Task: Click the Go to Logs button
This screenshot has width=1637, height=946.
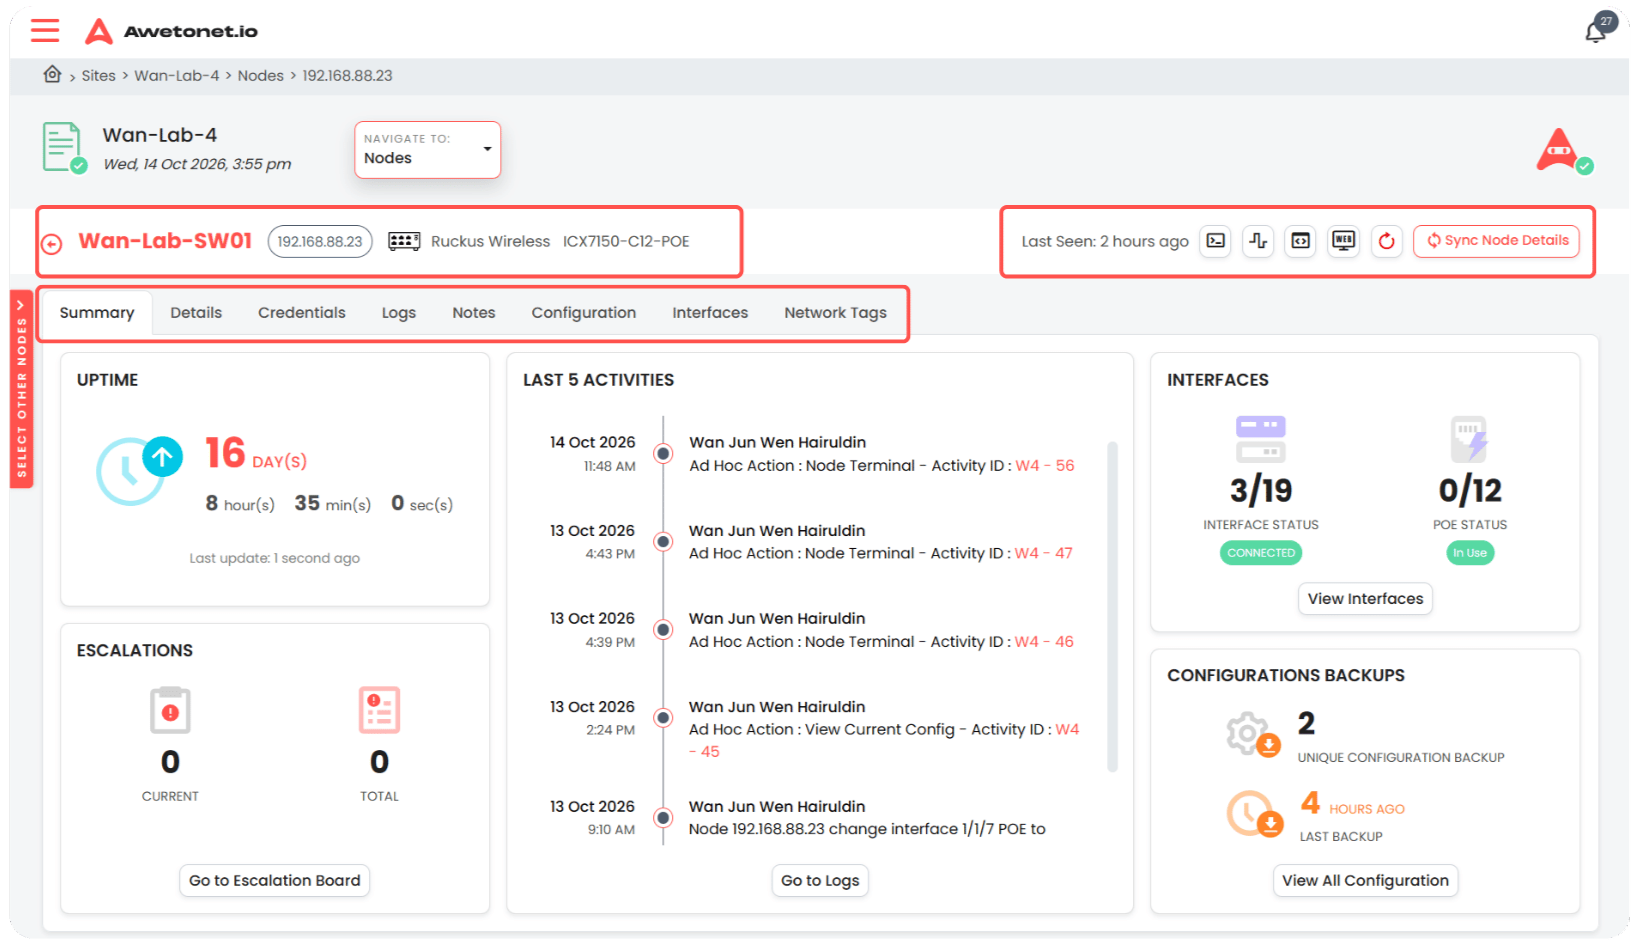Action: (x=820, y=880)
